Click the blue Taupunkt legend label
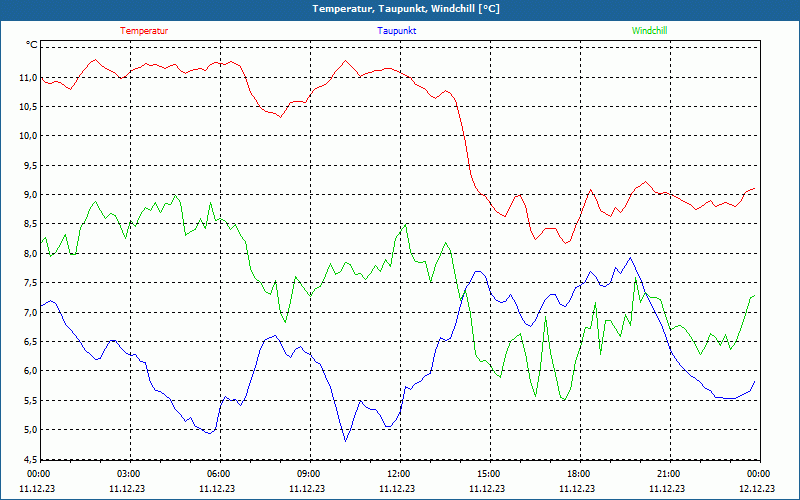The height and width of the screenshot is (500, 800). point(396,31)
